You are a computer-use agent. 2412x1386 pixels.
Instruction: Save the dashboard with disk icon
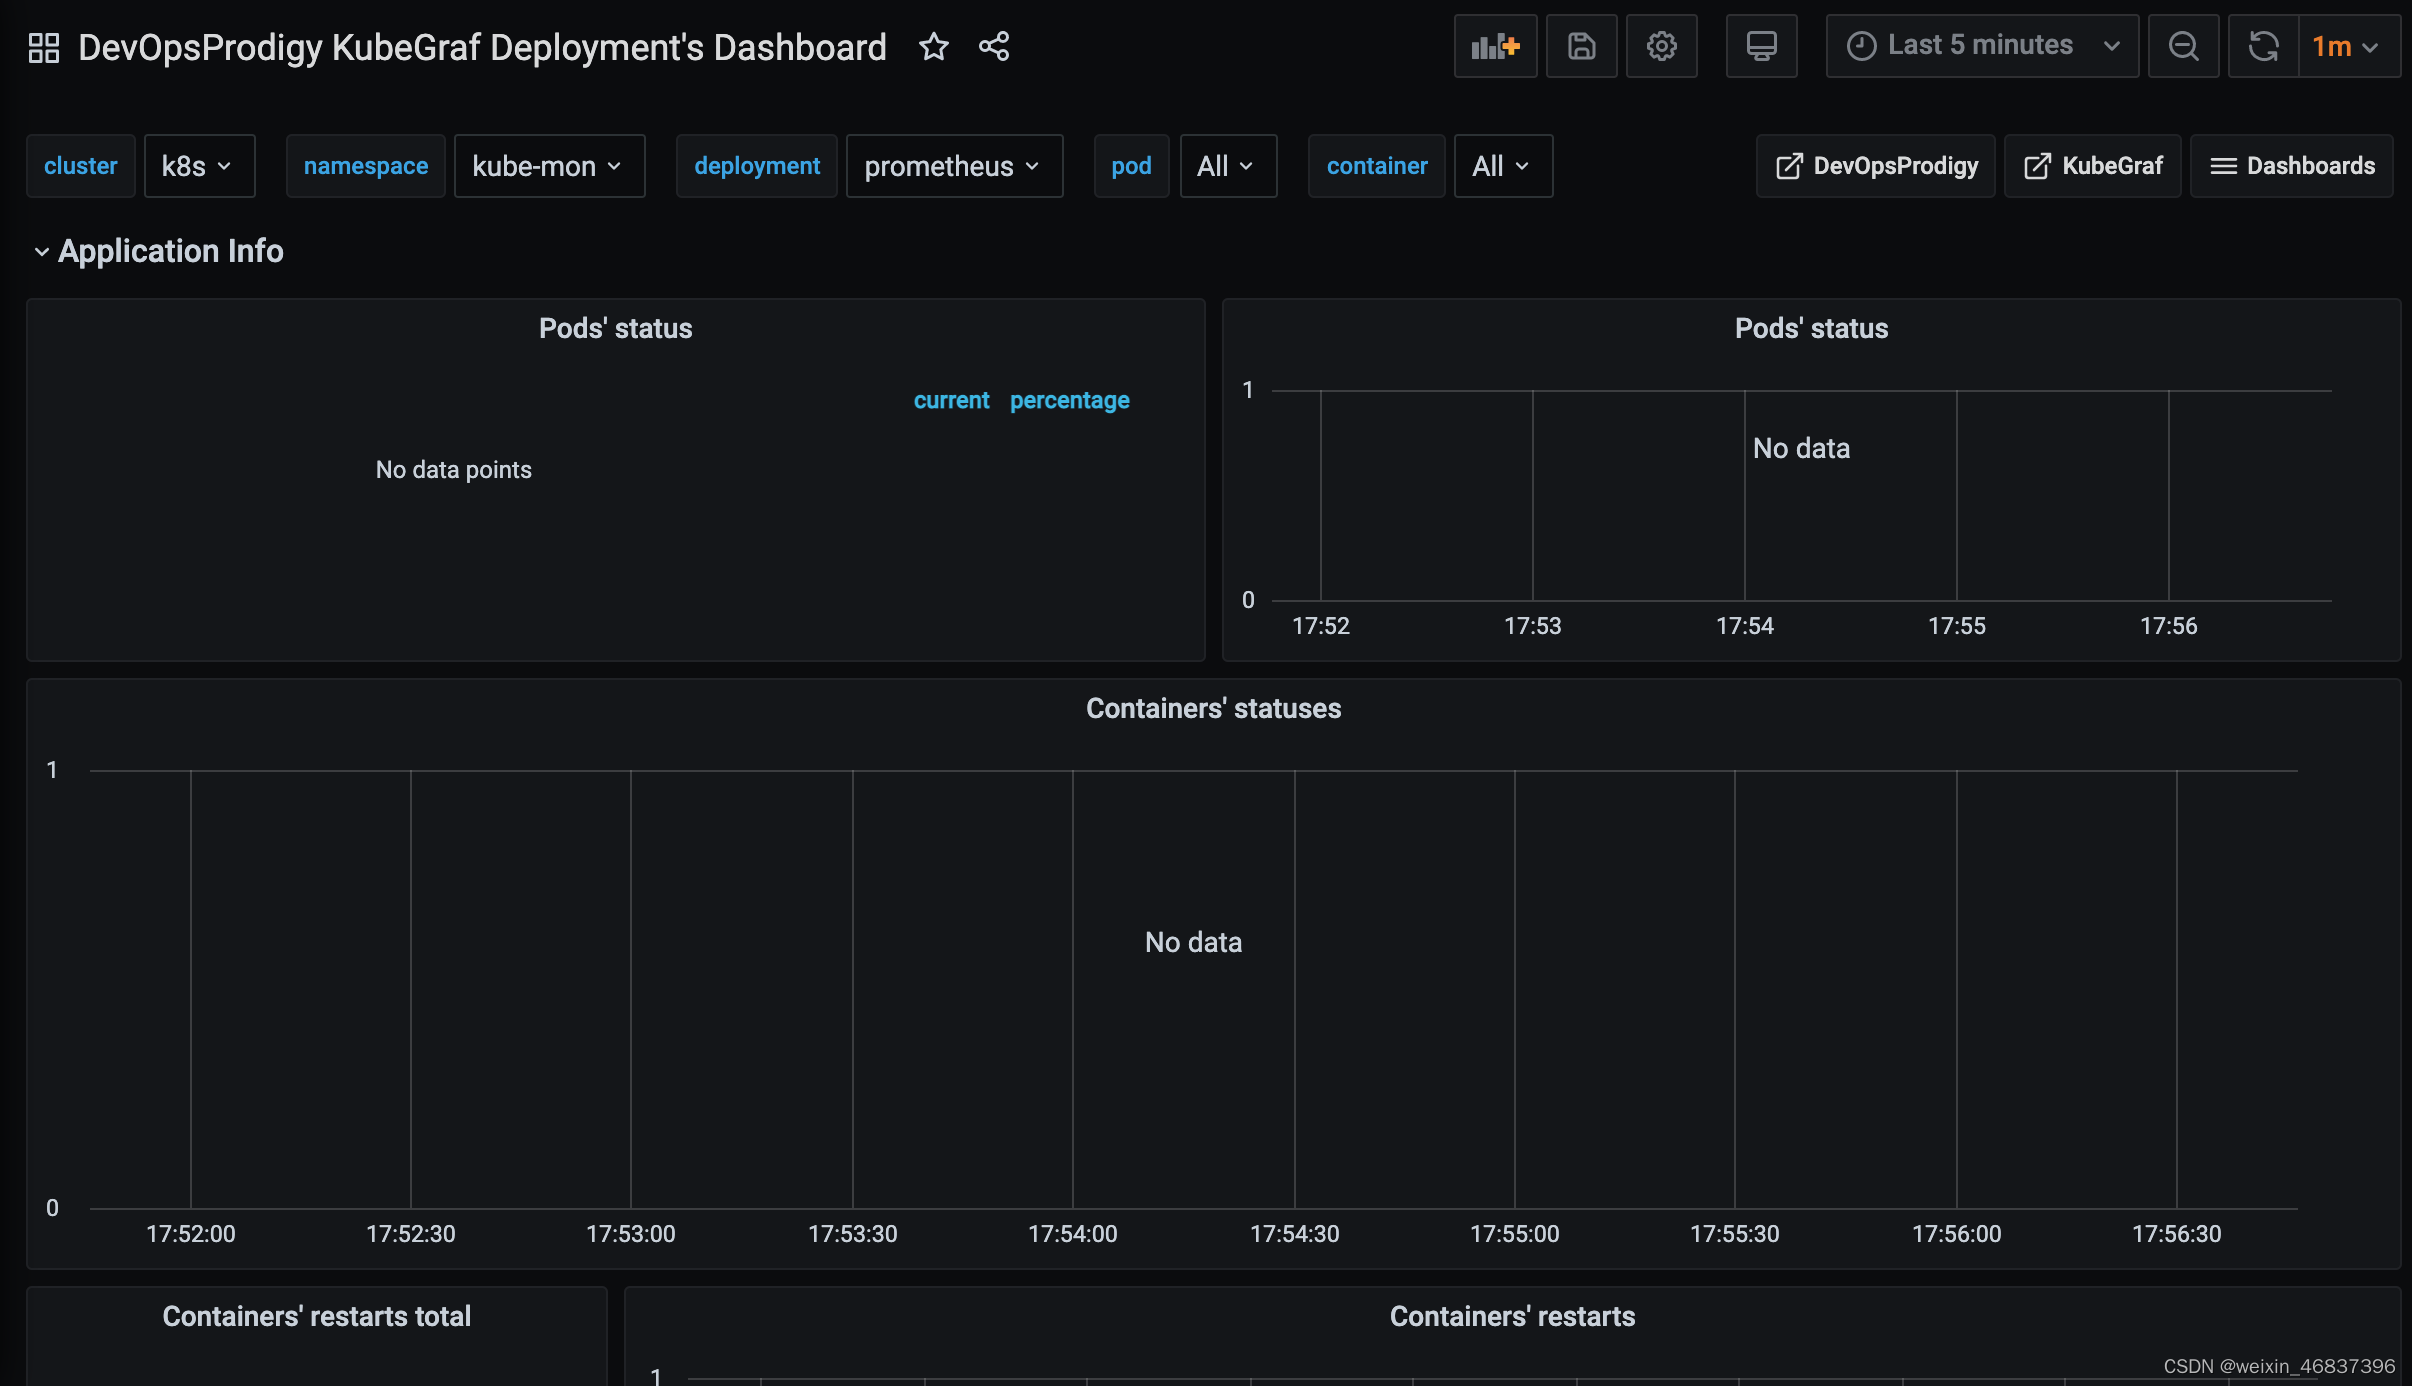click(x=1581, y=46)
